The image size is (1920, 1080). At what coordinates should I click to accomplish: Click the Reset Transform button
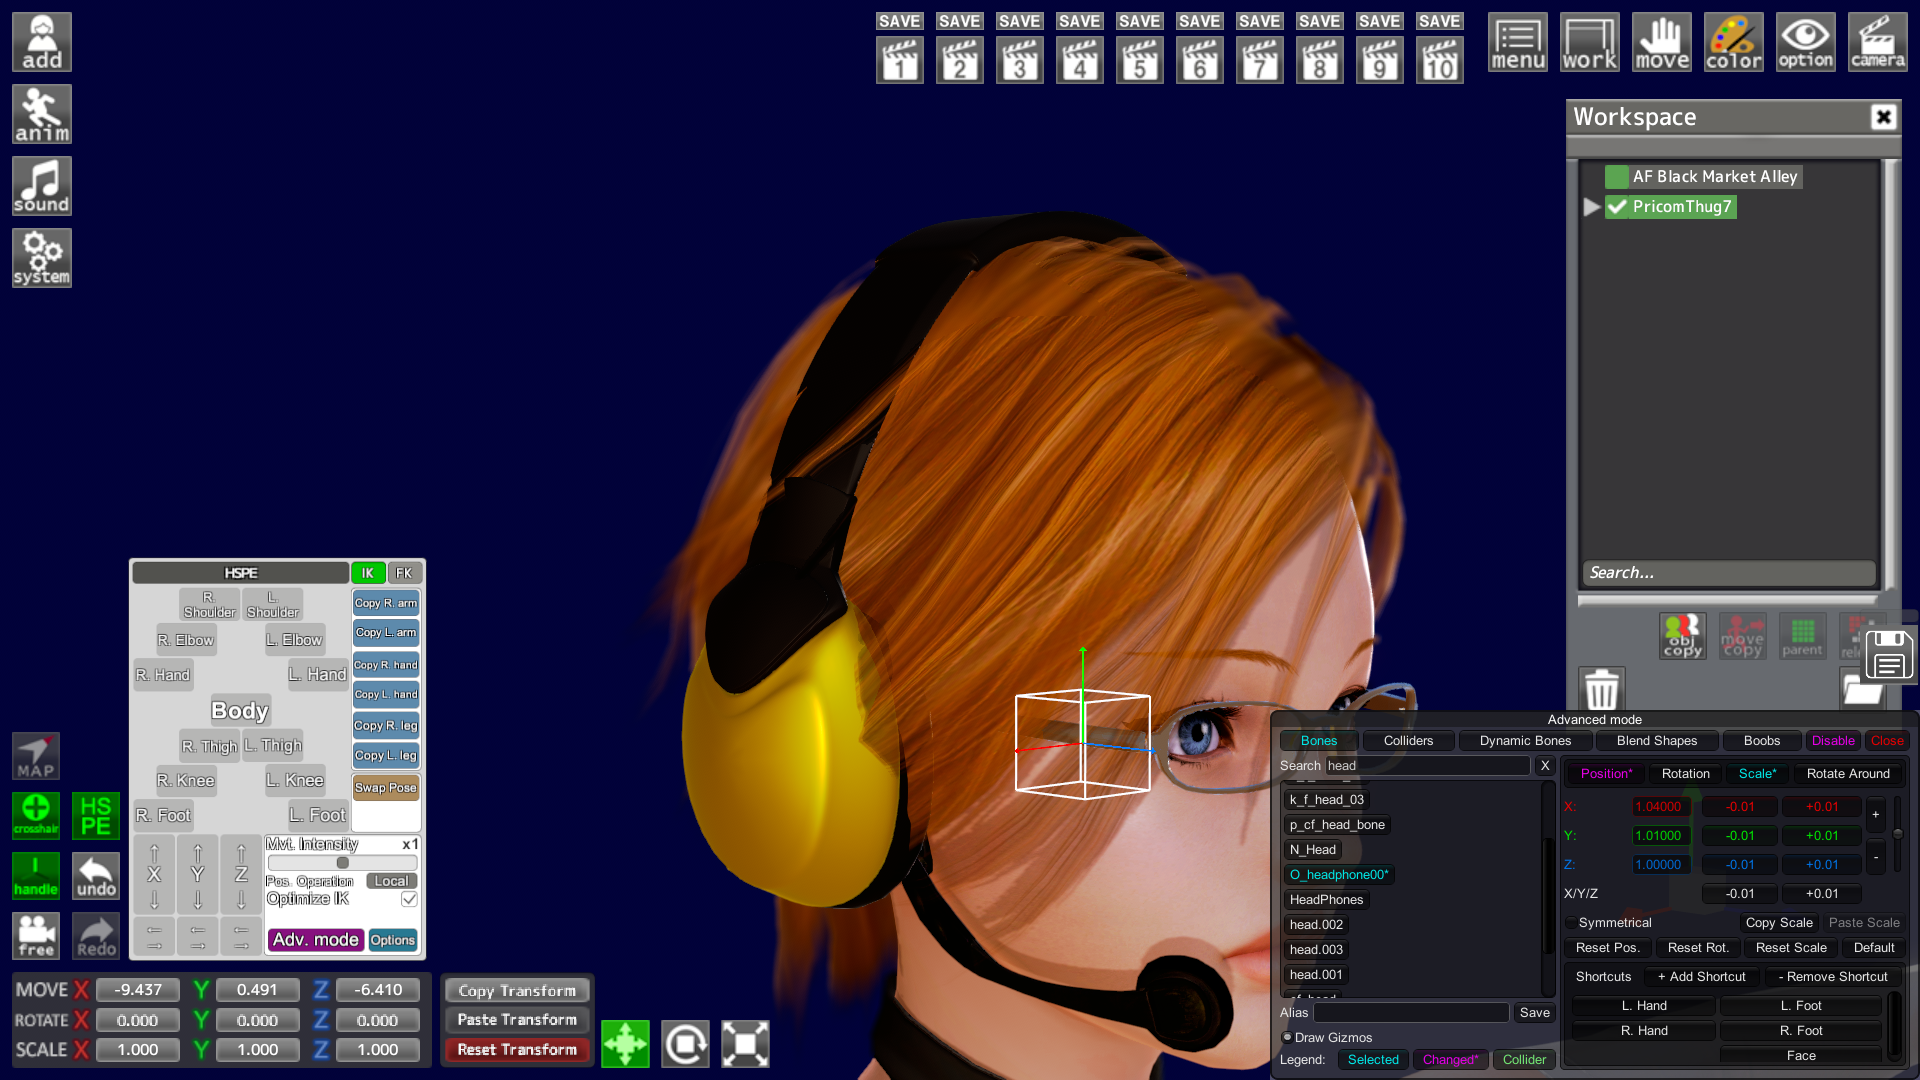click(517, 1049)
